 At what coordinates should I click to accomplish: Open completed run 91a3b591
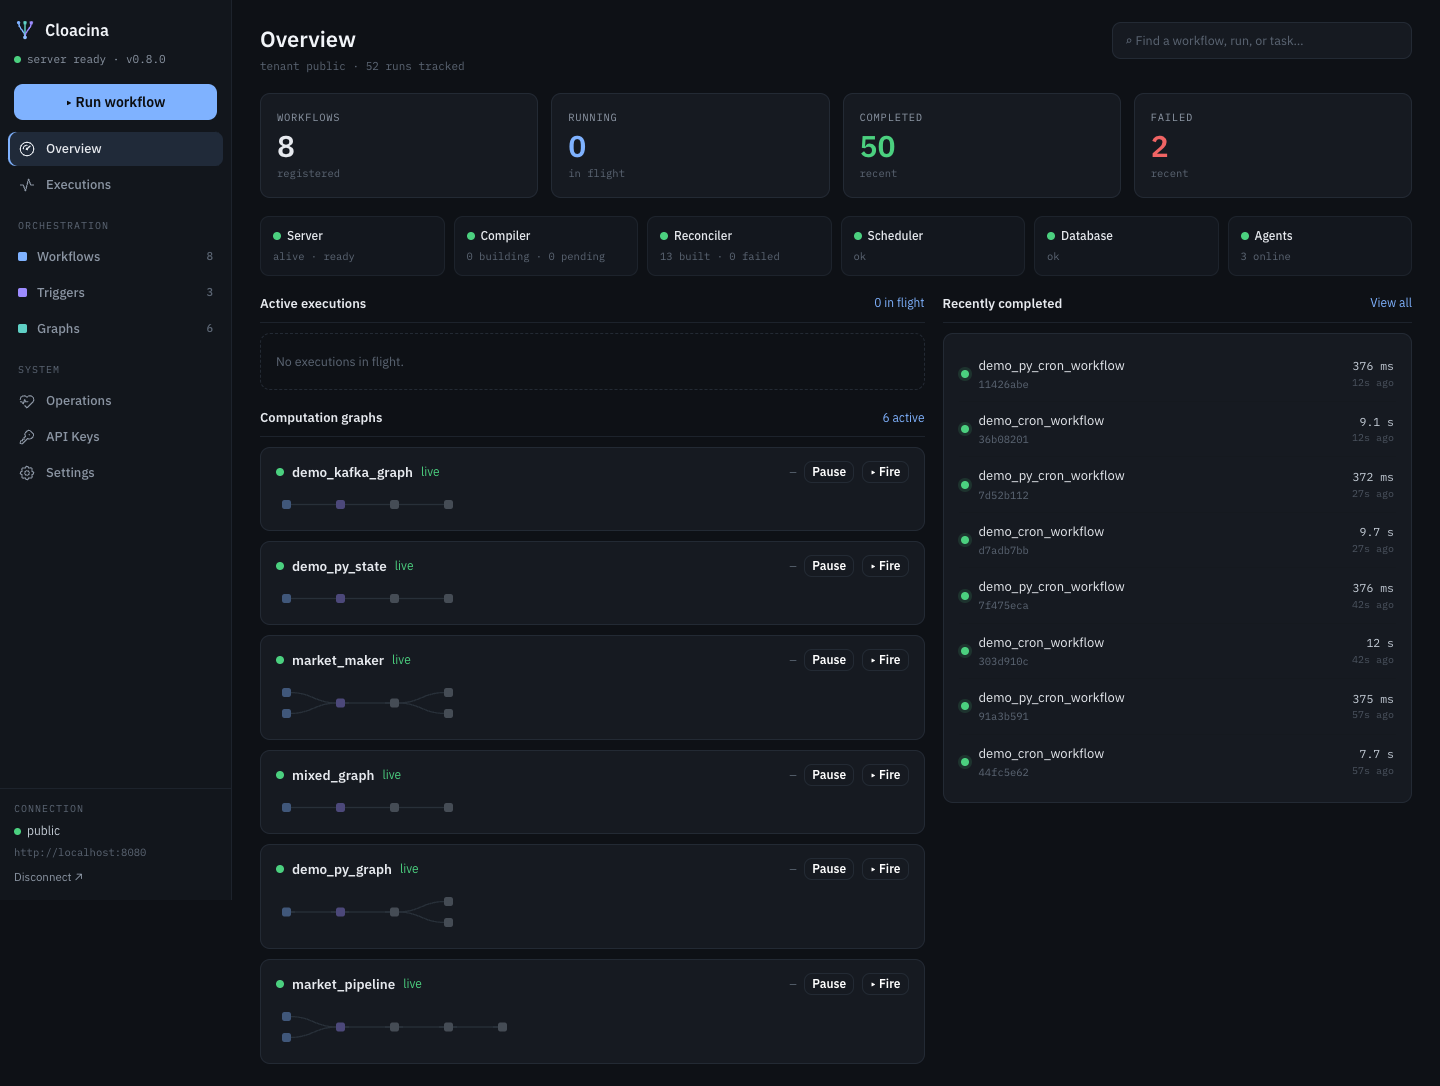tap(1177, 706)
